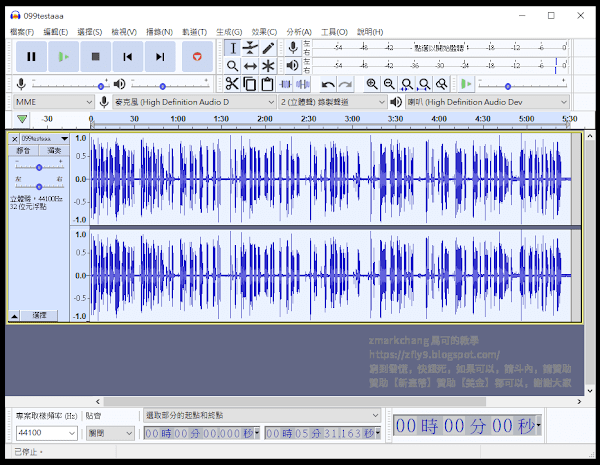The height and width of the screenshot is (465, 600).
Task: Click the track gain slider handle
Action: (39, 168)
